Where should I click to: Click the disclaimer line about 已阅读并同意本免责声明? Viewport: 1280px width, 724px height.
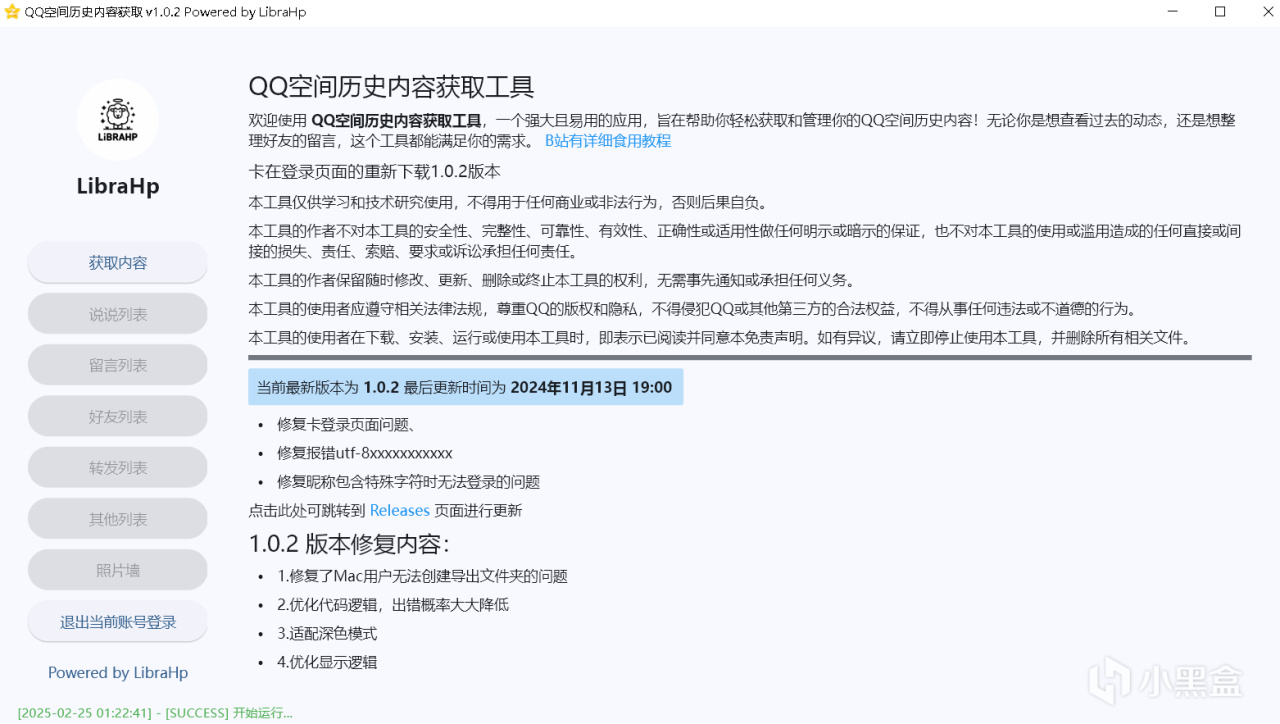721,338
